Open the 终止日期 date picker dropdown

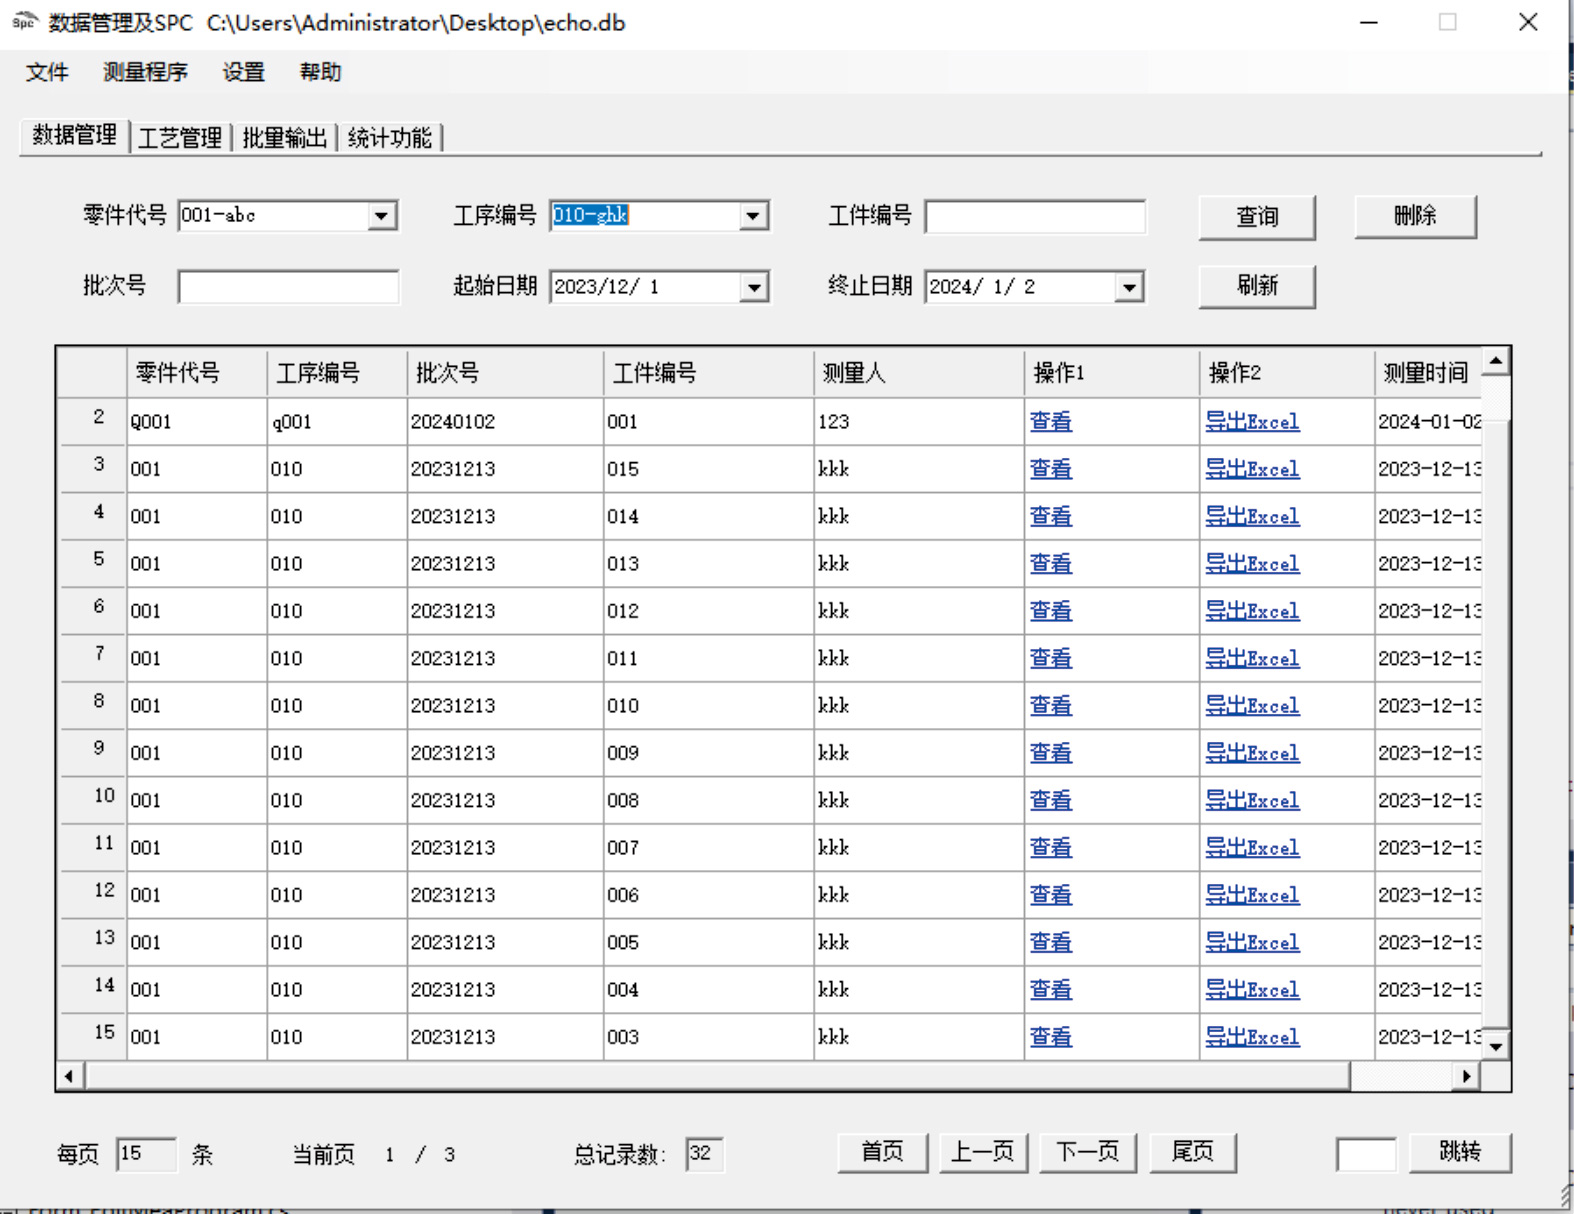coord(1129,288)
